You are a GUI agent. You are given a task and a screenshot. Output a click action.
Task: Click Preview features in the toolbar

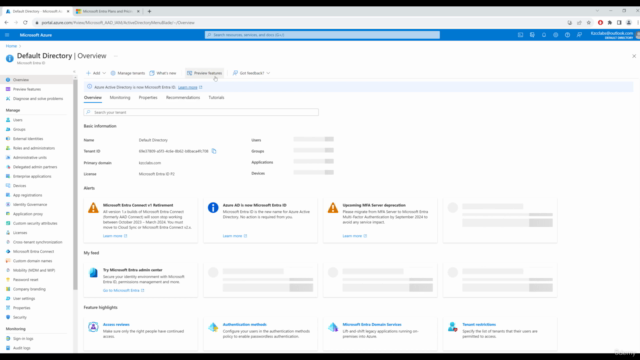(x=204, y=73)
